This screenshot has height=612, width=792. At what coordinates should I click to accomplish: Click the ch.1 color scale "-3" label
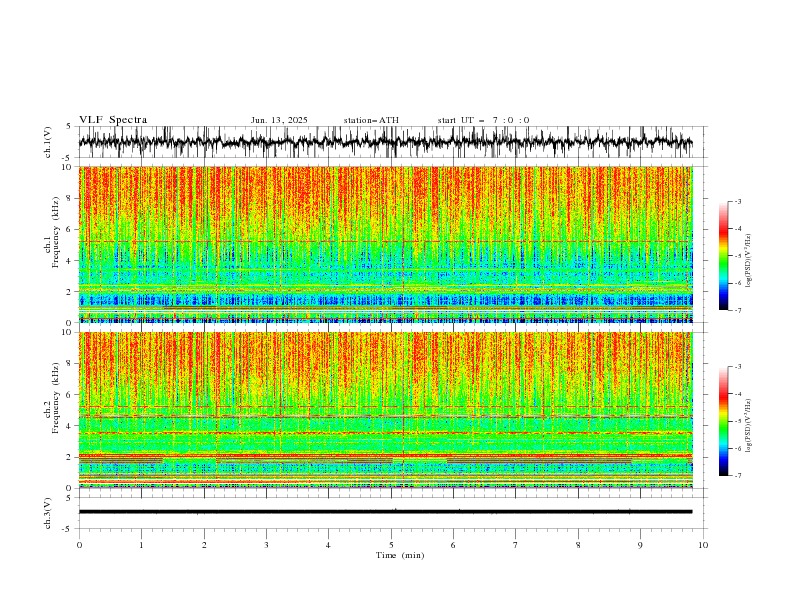point(738,201)
